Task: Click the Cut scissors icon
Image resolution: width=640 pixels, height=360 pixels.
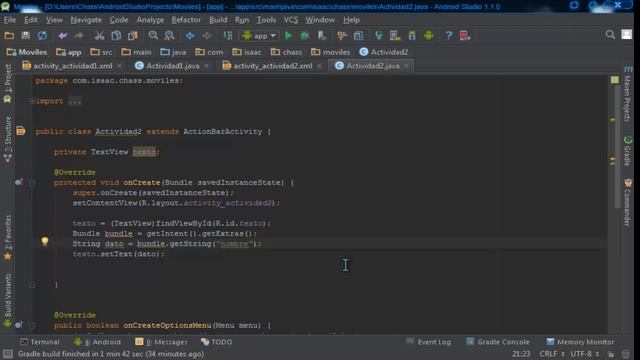Action: click(x=99, y=36)
